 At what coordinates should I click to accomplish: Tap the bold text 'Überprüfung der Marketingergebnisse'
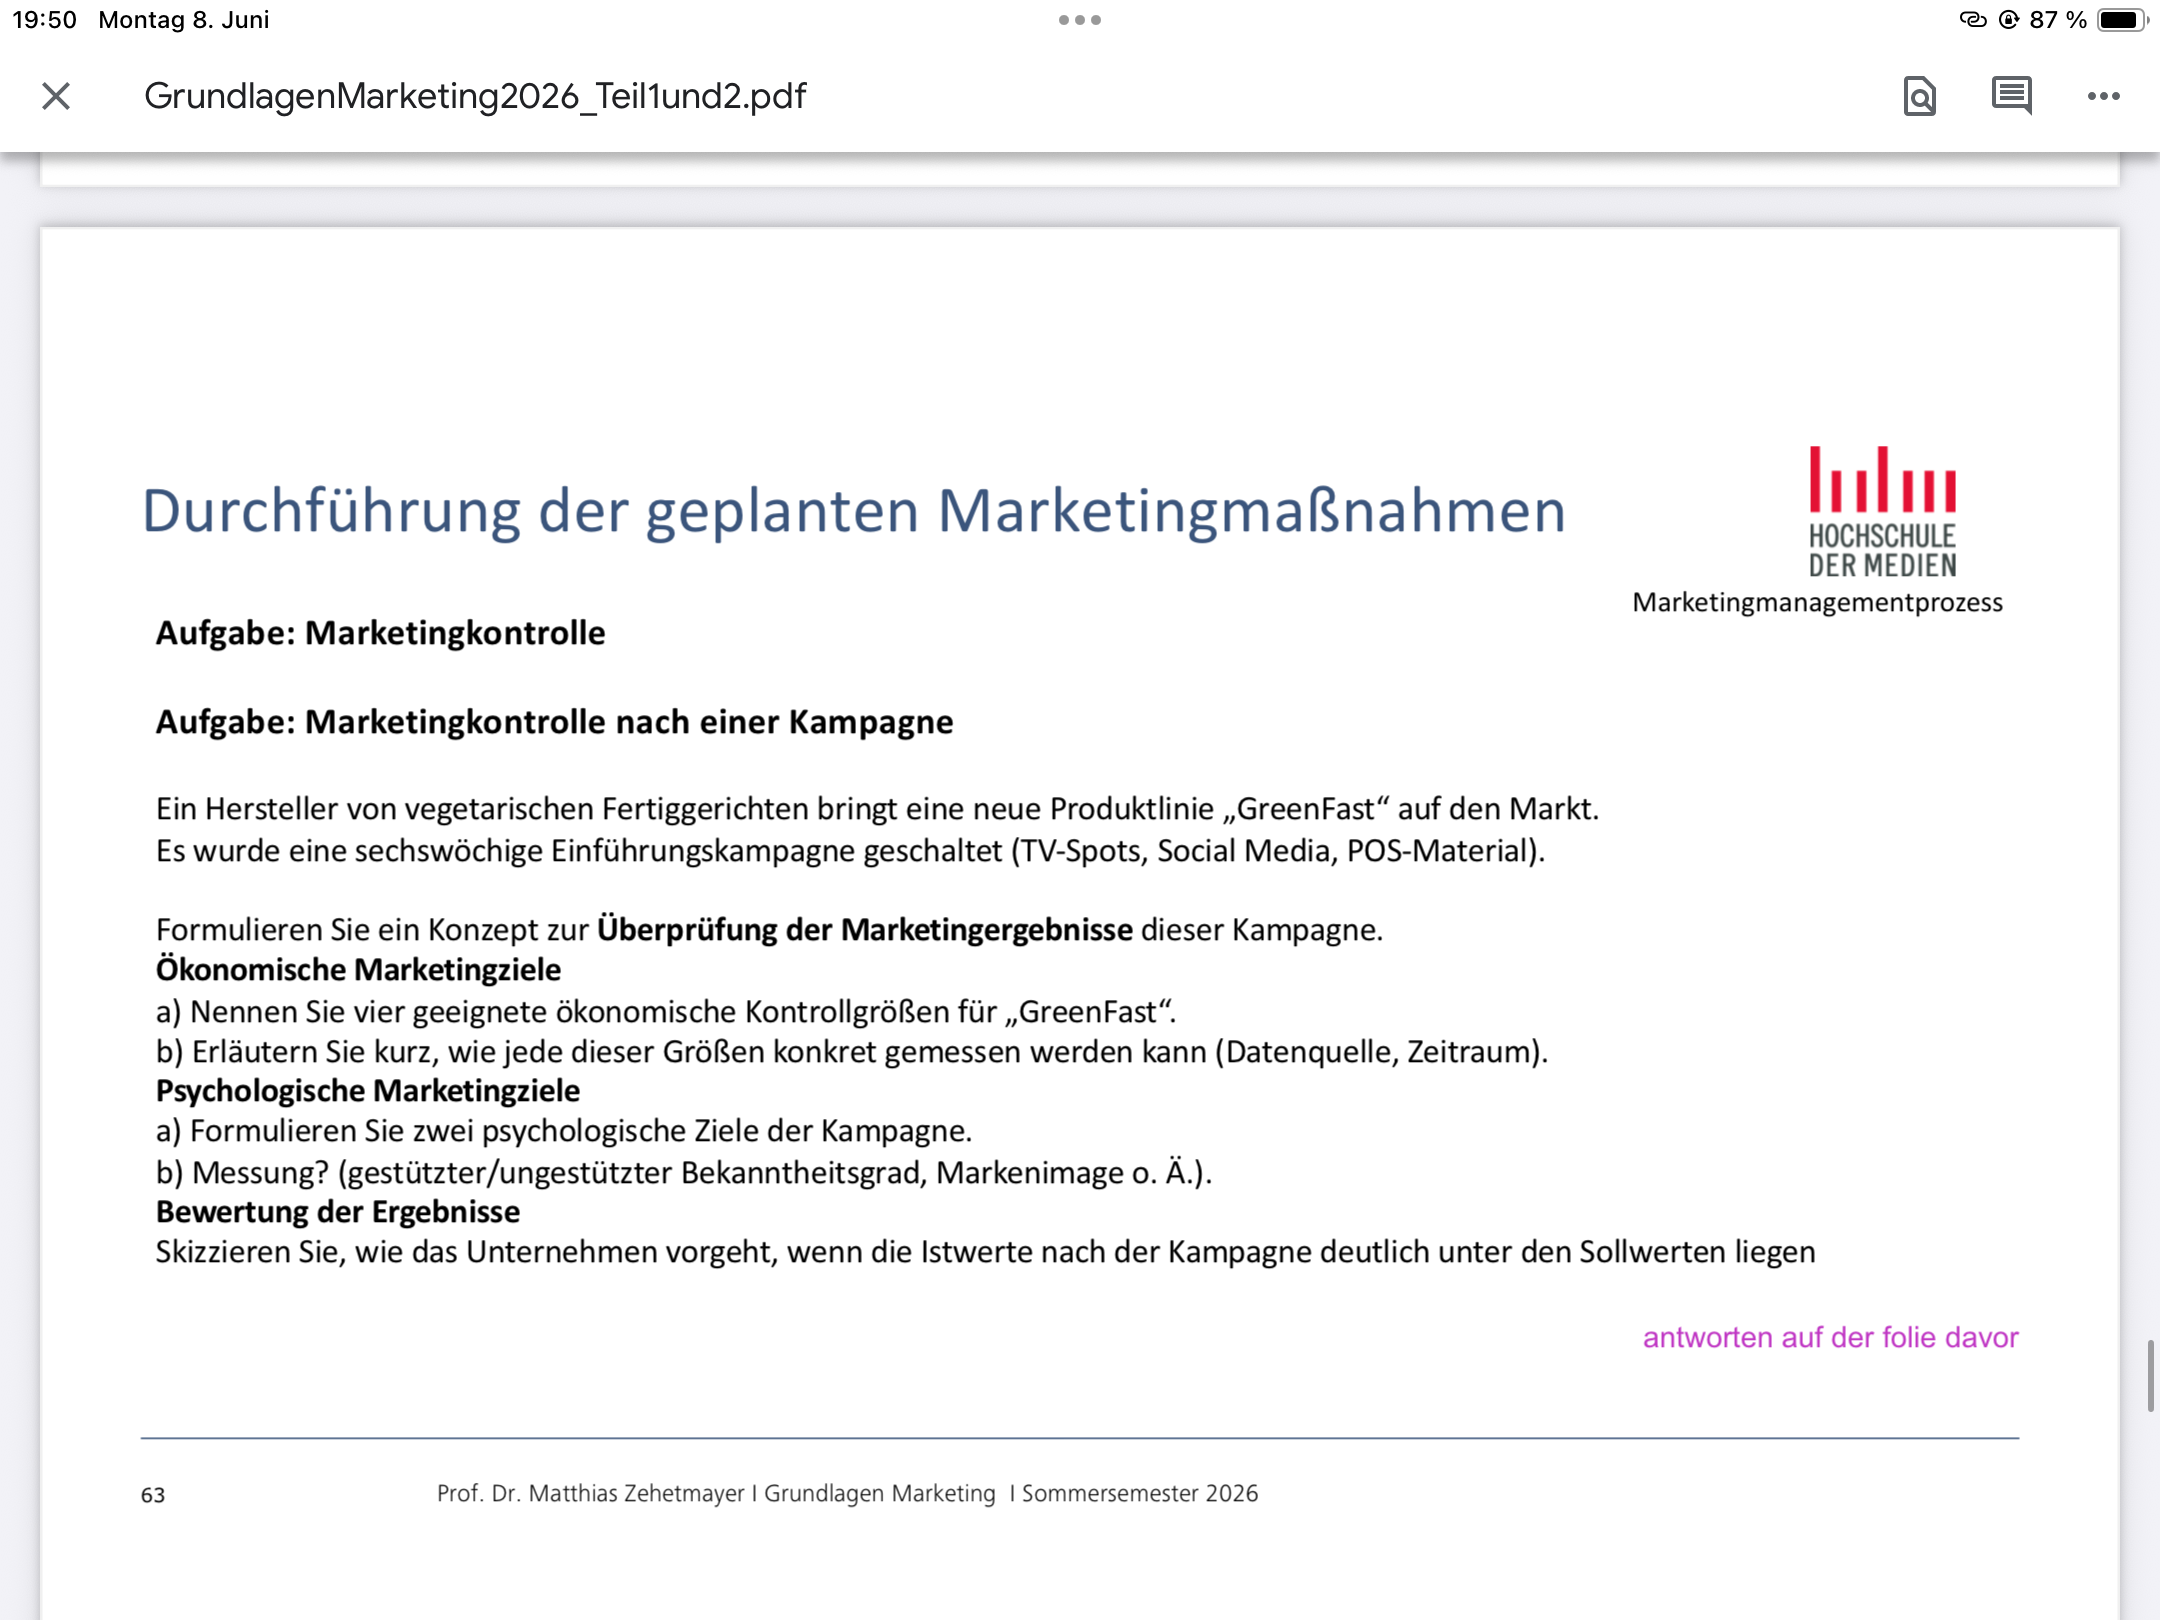coord(865,930)
